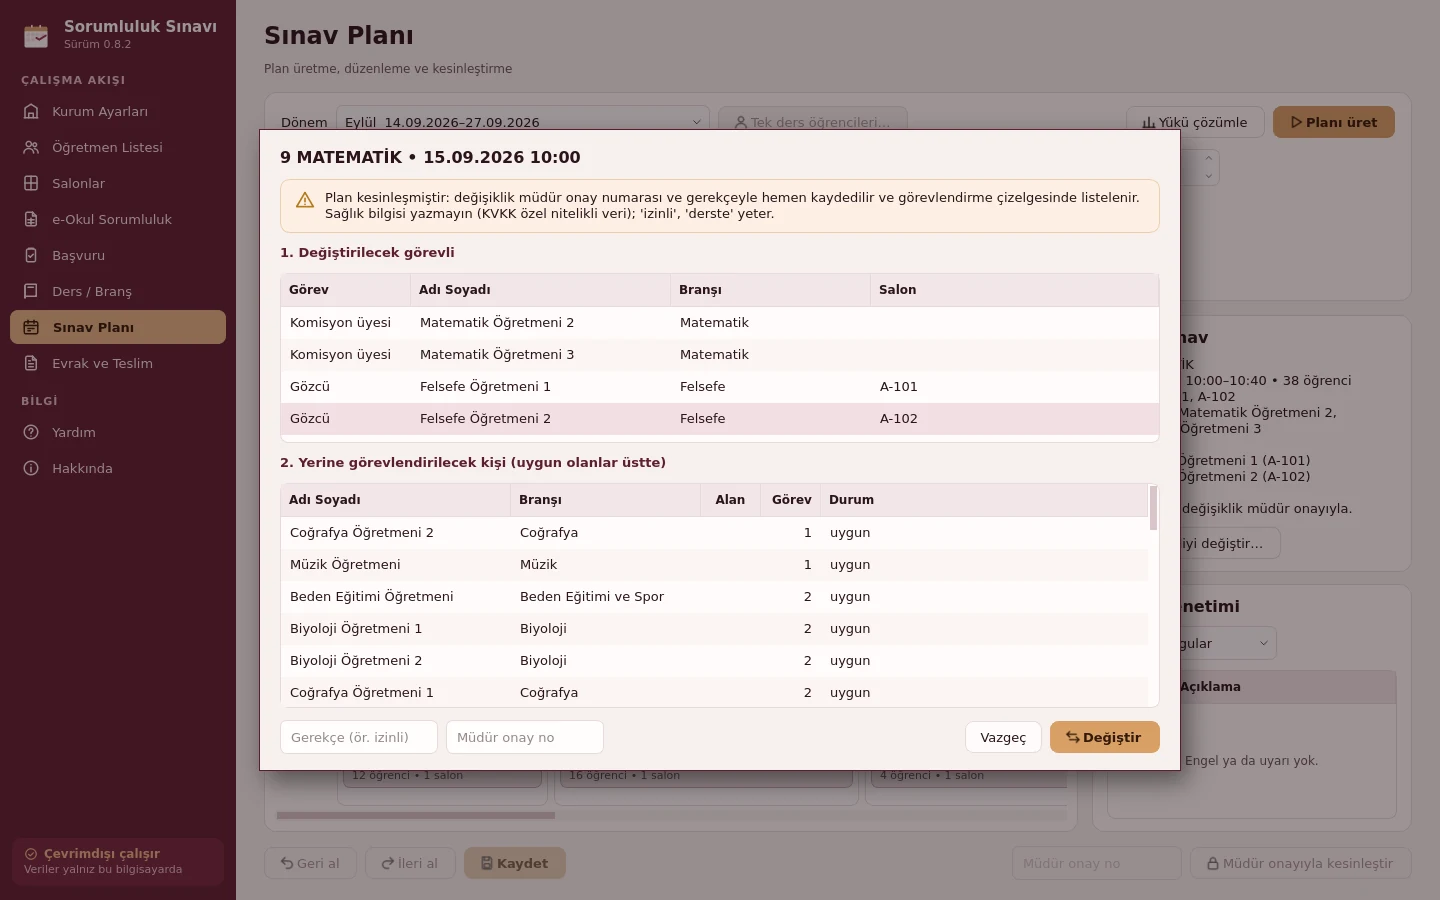Select Matematik Öğretmeni 3 row

click(720, 355)
